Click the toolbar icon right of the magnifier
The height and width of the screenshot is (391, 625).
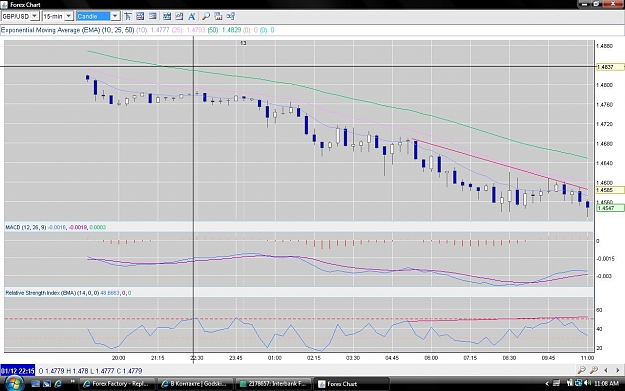(x=218, y=16)
